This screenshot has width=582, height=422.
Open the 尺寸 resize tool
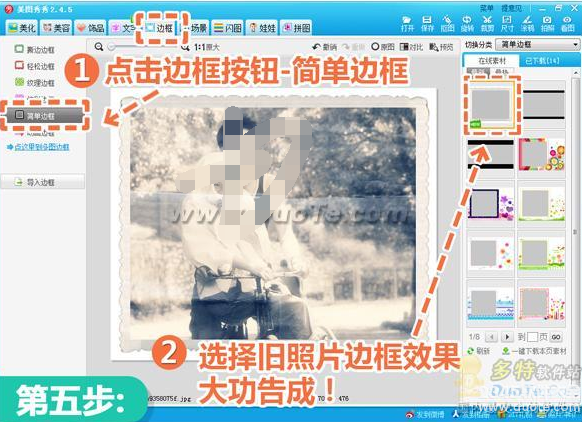(x=507, y=23)
